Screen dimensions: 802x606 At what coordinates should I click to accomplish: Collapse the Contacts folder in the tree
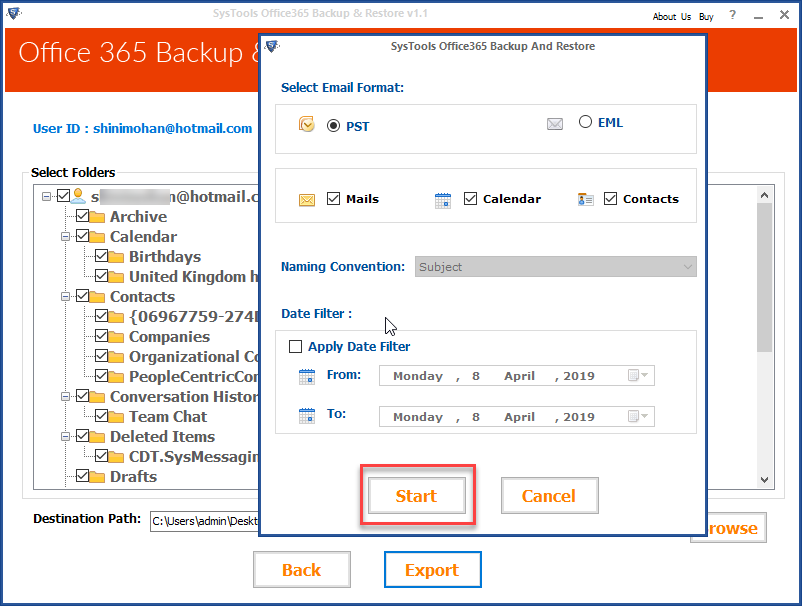pyautogui.click(x=64, y=296)
